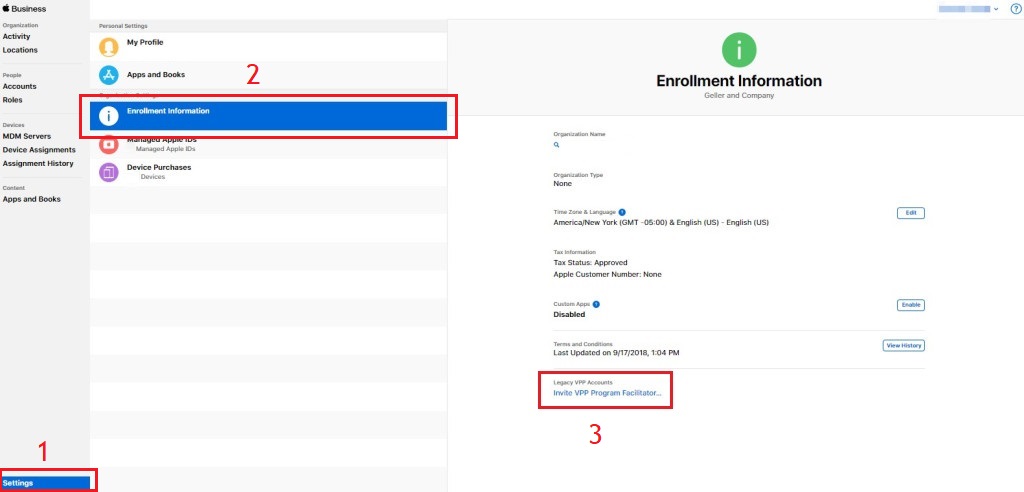The height and width of the screenshot is (492, 1024).
Task: Select Settings at bottom of sidebar
Action: pos(45,484)
